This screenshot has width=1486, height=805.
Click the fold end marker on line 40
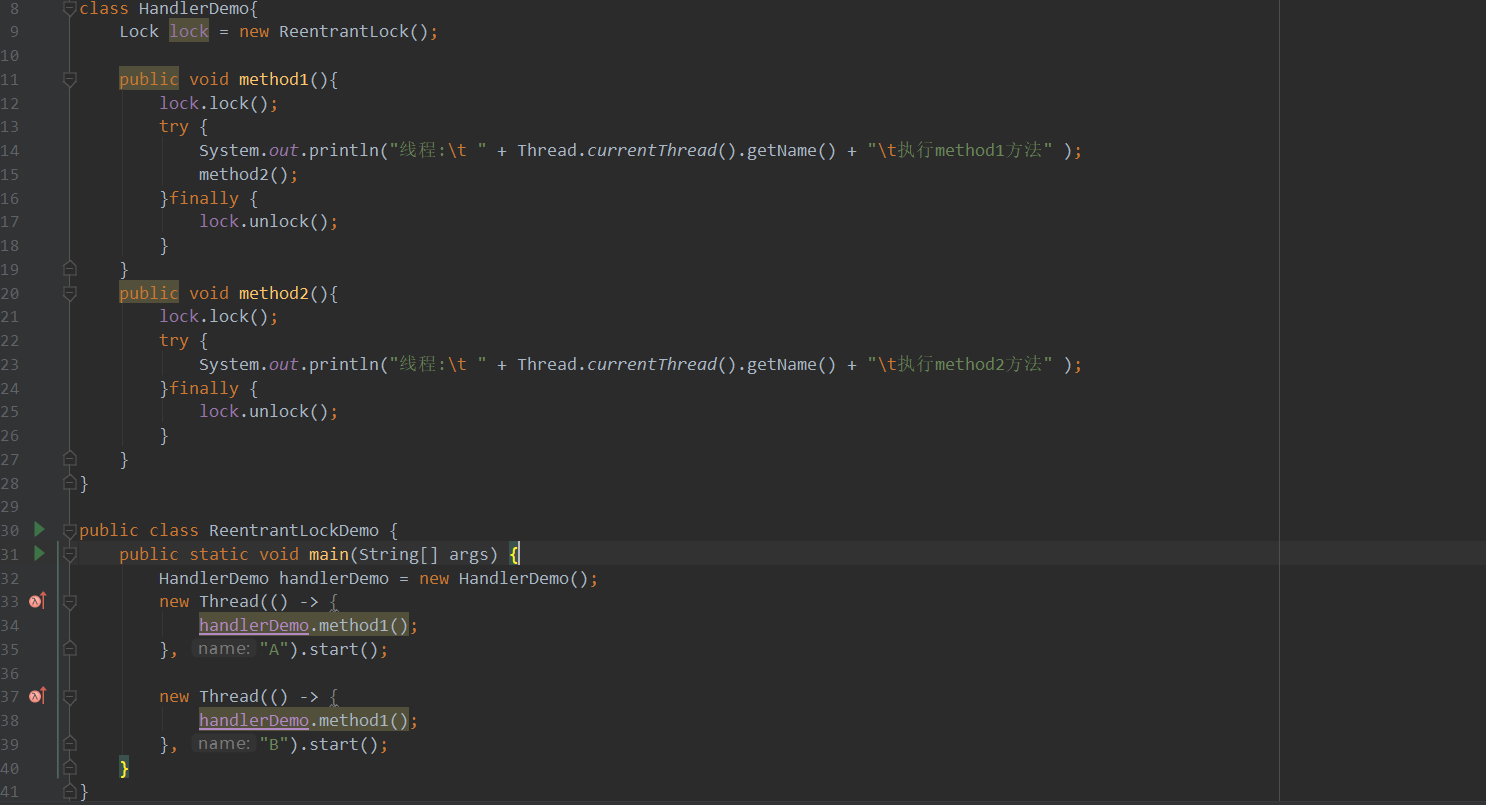69,768
